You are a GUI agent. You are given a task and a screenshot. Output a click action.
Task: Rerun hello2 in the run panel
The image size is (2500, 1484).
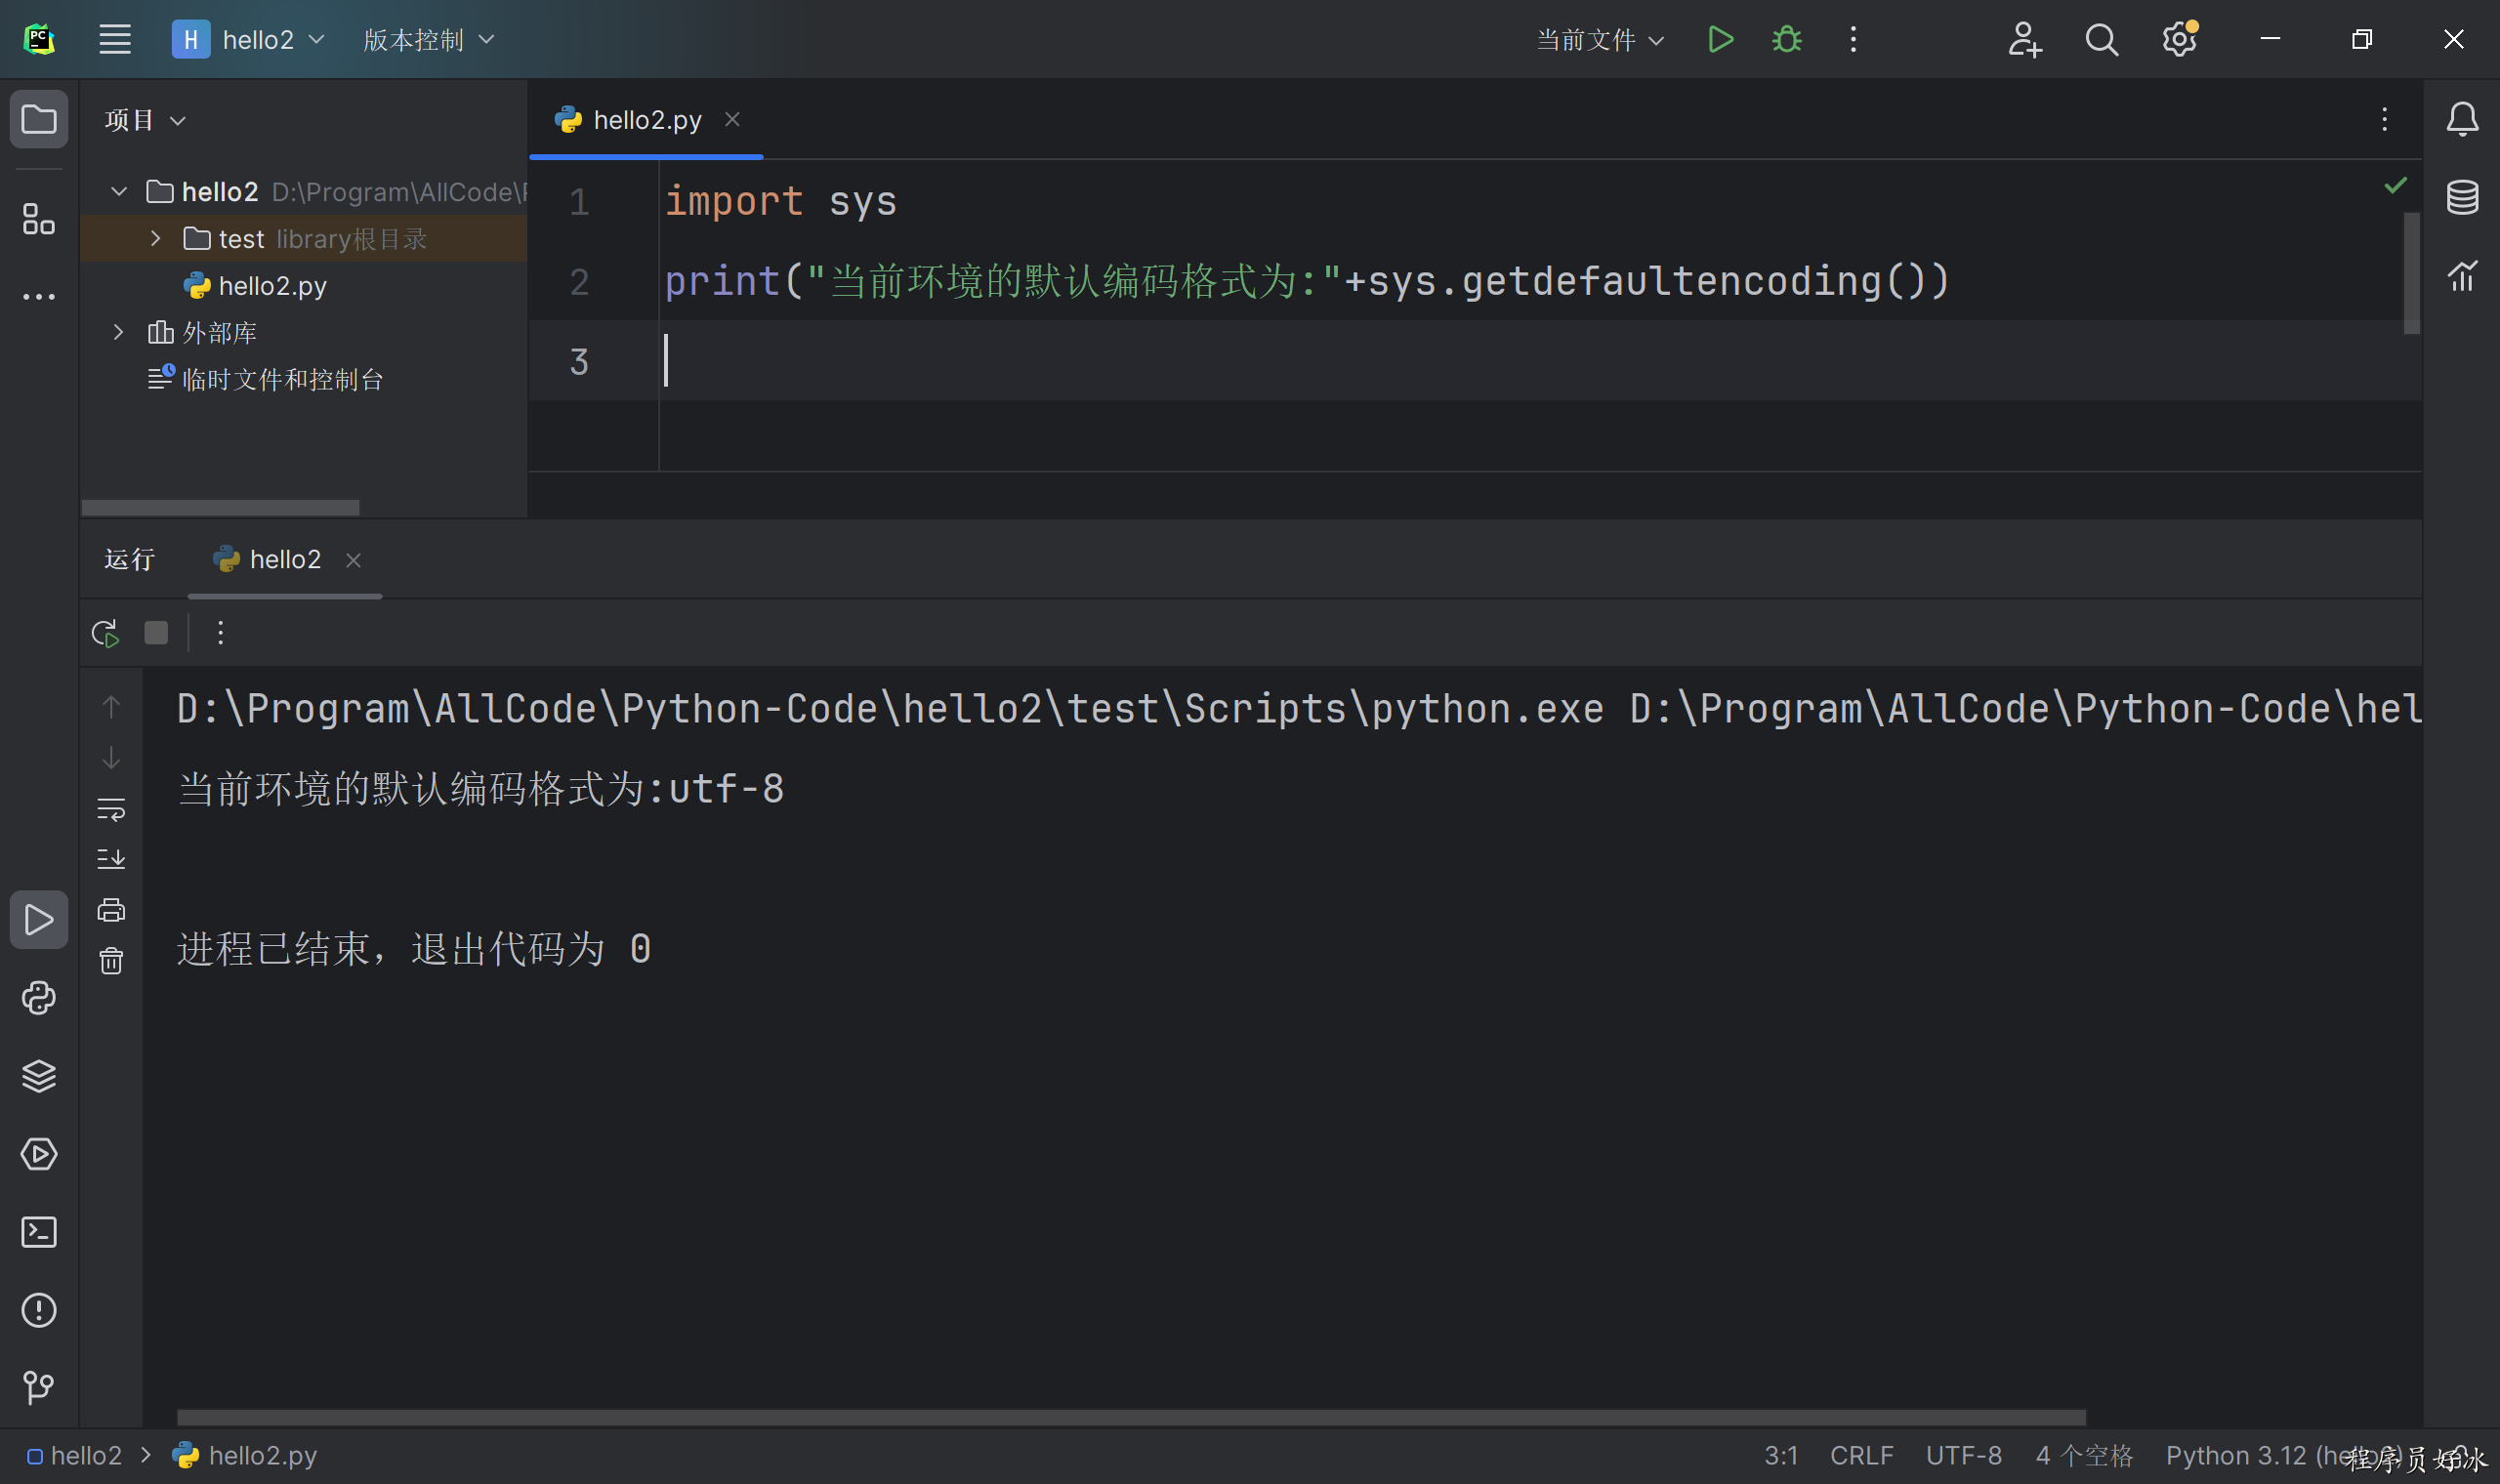[105, 633]
